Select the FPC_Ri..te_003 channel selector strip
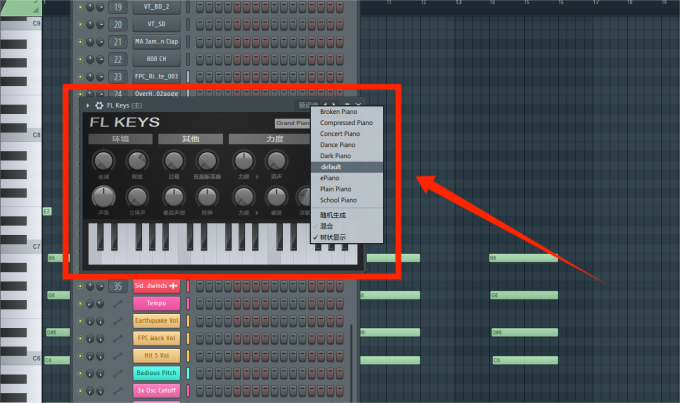The height and width of the screenshot is (403, 680). click(x=188, y=76)
